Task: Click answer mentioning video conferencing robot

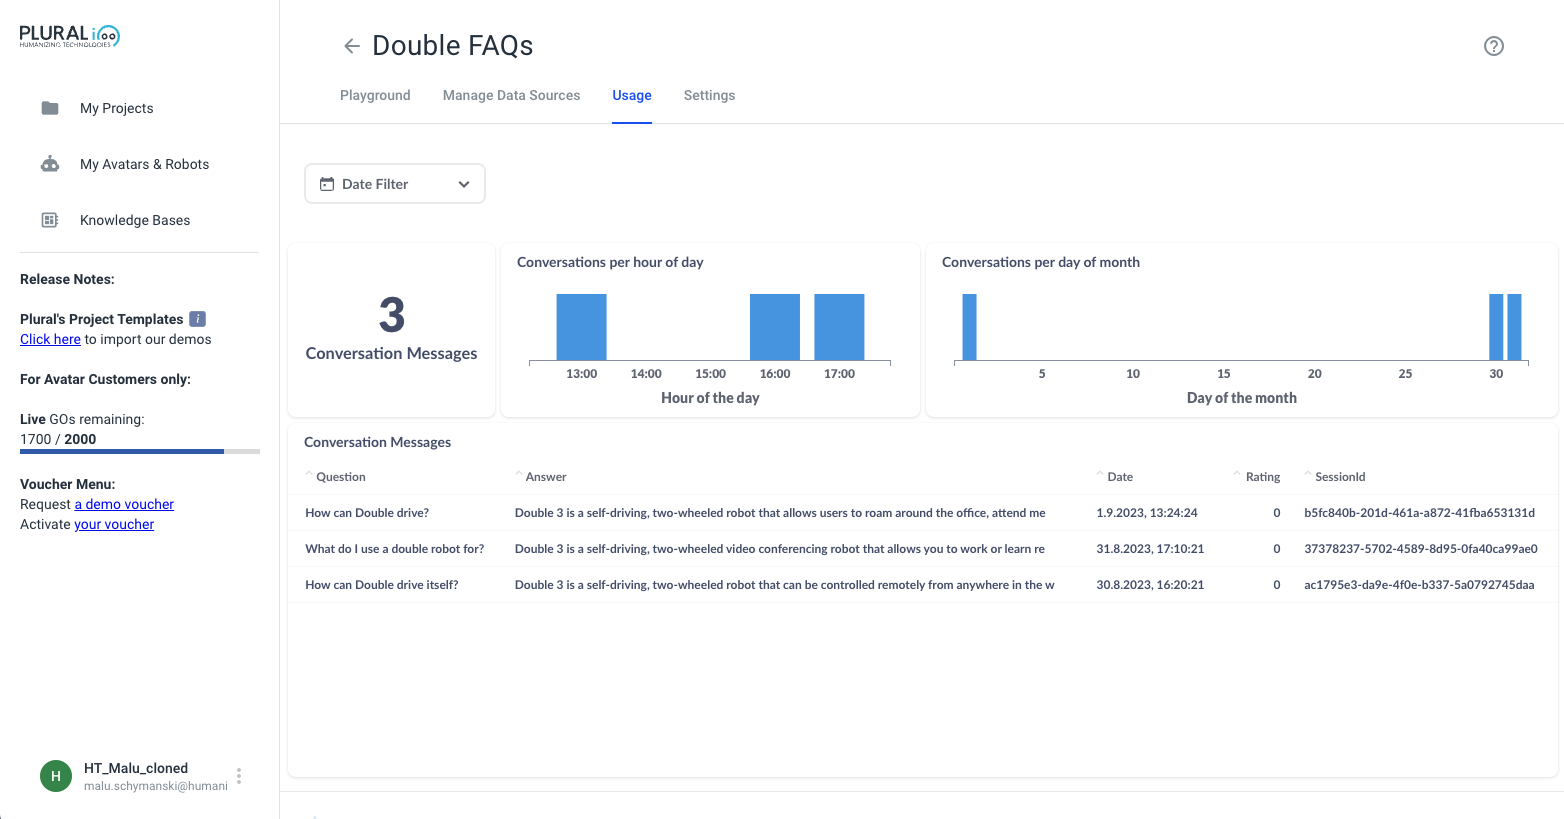Action: [780, 549]
